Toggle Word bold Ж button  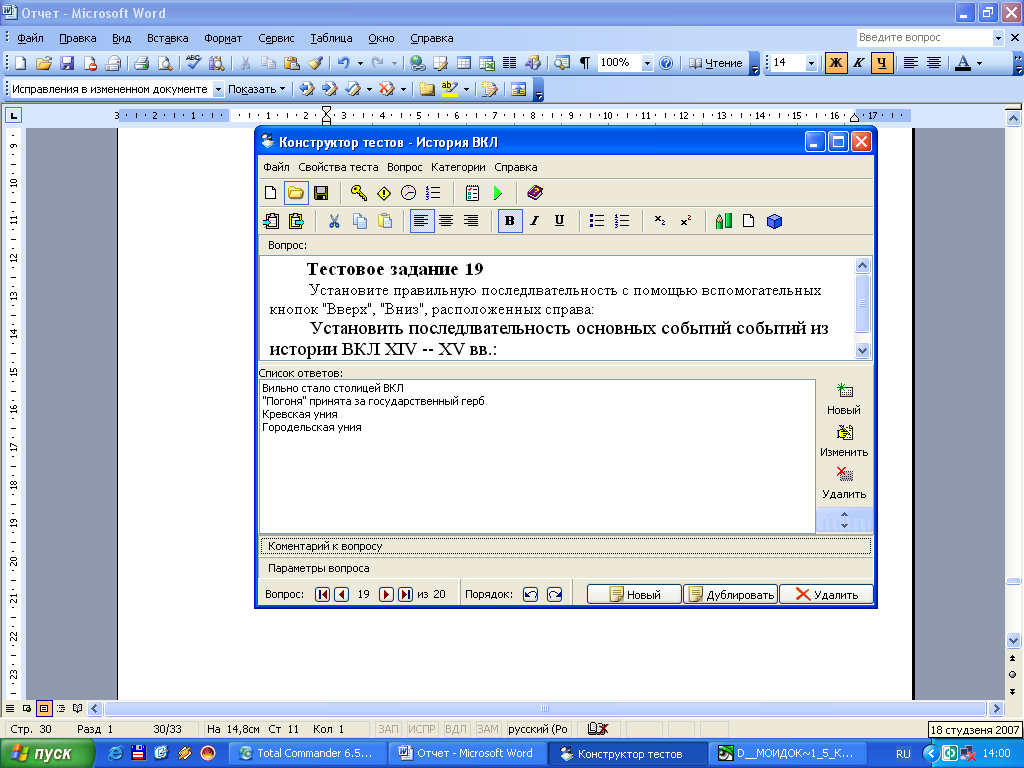(835, 63)
